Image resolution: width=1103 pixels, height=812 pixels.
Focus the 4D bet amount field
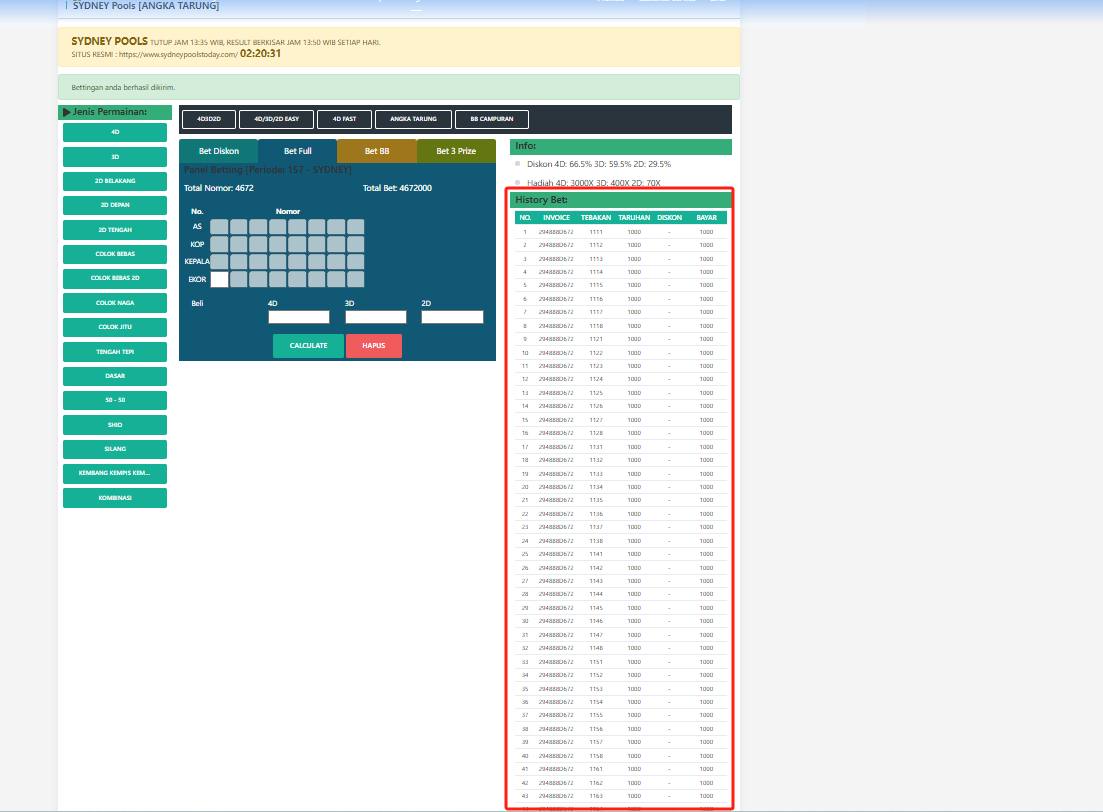point(298,317)
